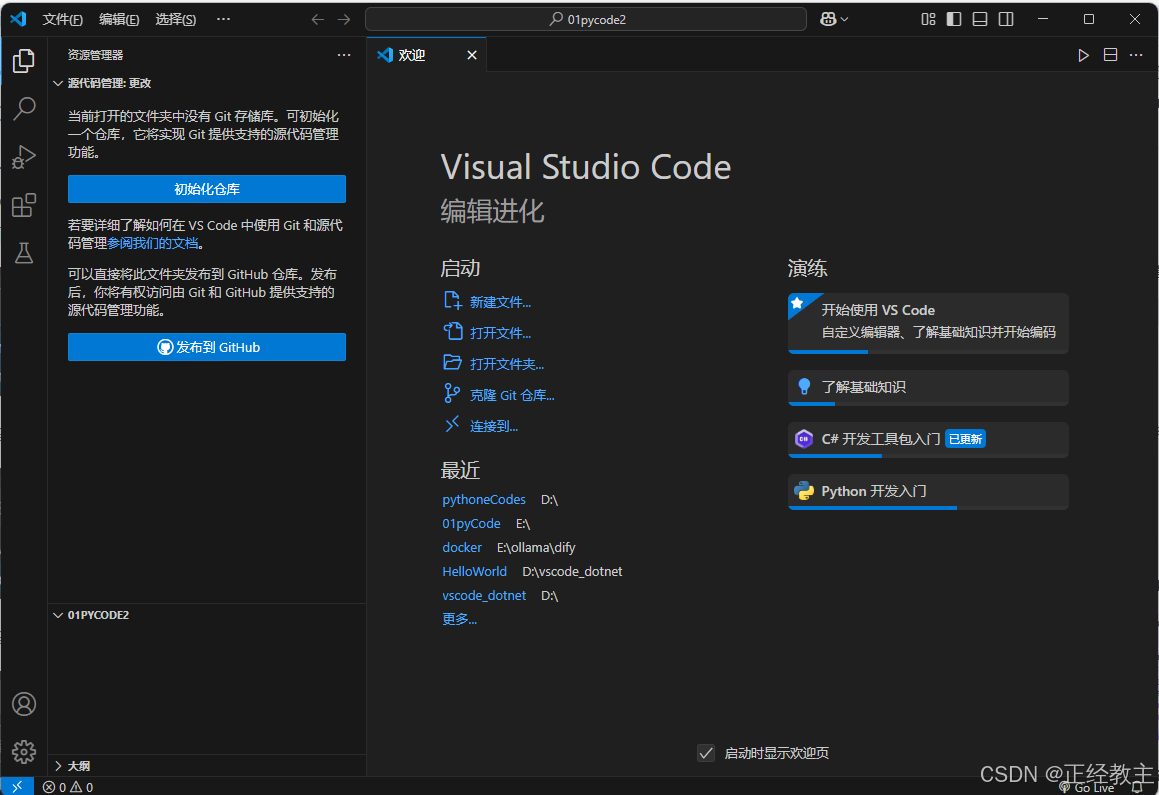The width and height of the screenshot is (1159, 795).
Task: Open the 参阅我们的文档 link
Action: click(153, 243)
